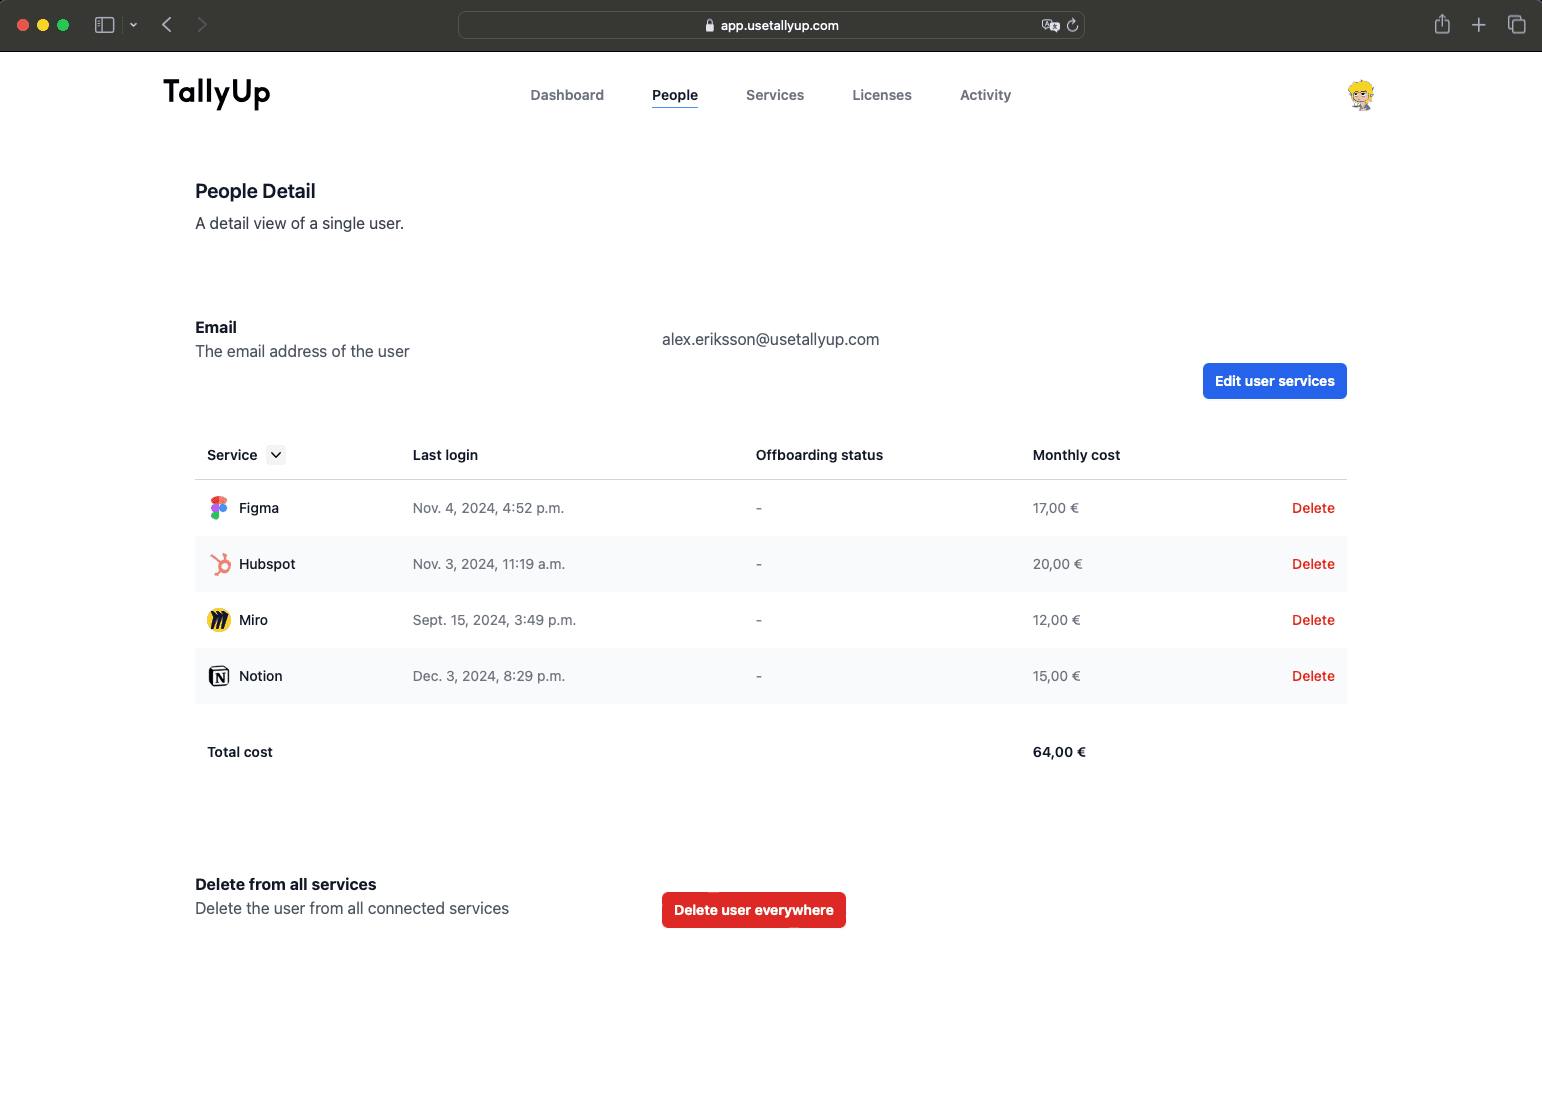Toggle the Safari sidebar icon
This screenshot has height=1107, width=1542.
point(104,25)
